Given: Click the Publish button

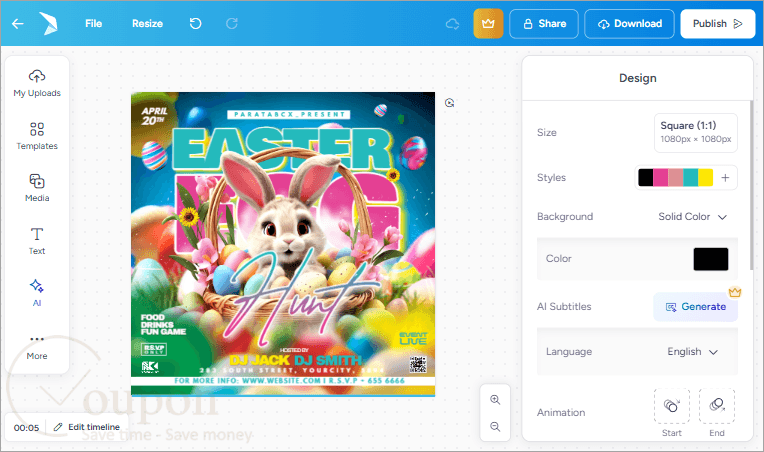Looking at the screenshot, I should point(718,23).
